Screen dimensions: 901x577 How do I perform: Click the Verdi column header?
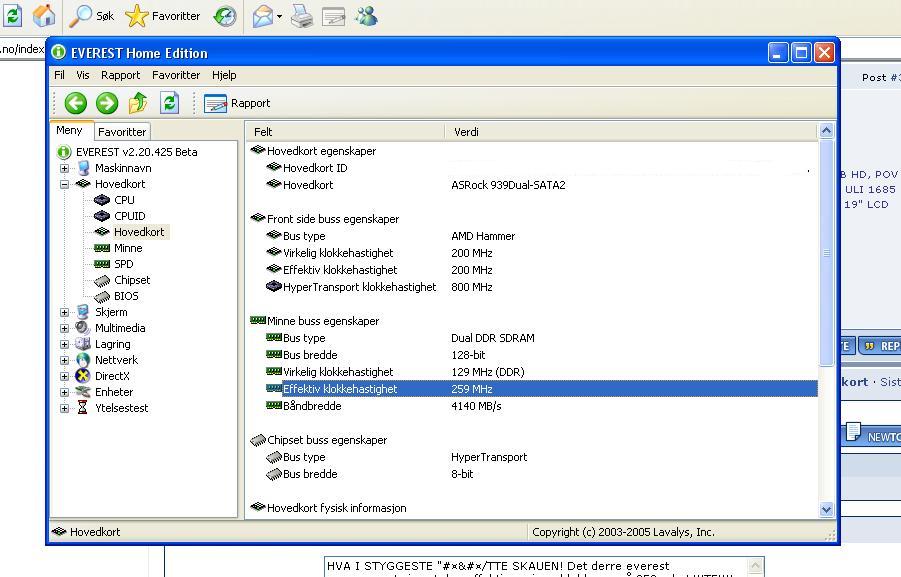(x=631, y=132)
